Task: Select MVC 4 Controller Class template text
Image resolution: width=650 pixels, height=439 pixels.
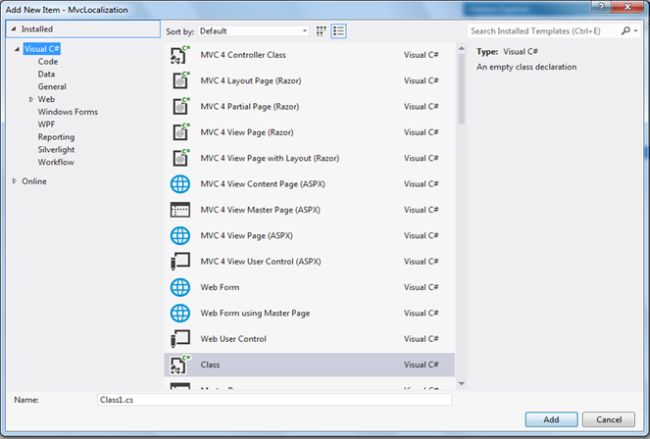Action: tap(243, 55)
